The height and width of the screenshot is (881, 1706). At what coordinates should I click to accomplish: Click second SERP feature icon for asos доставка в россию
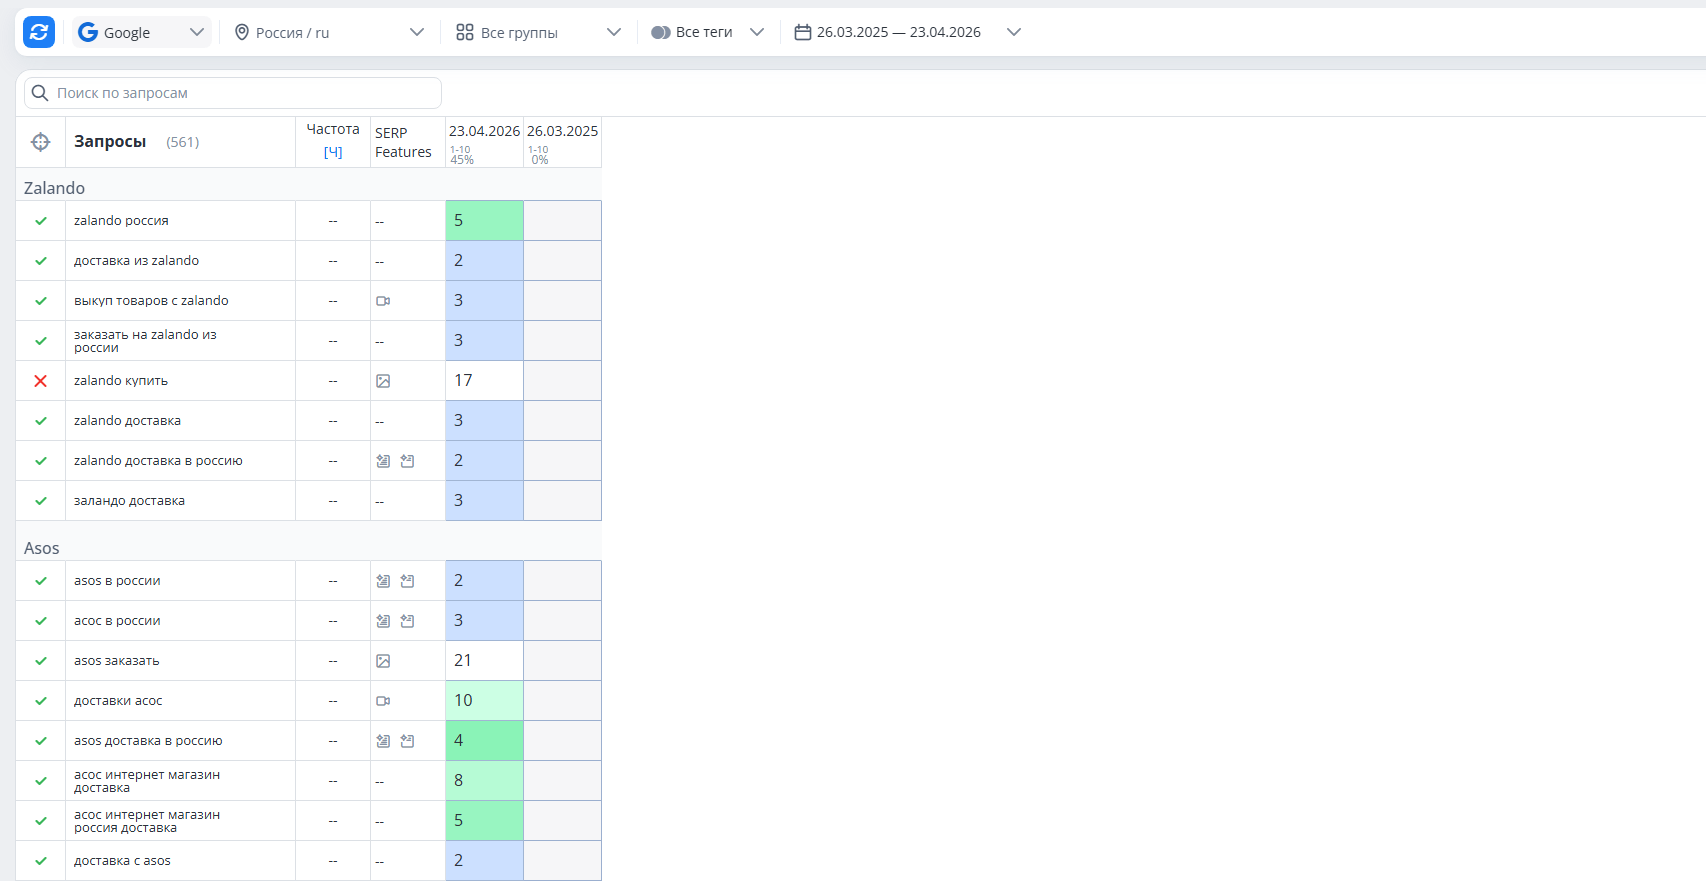coord(407,741)
